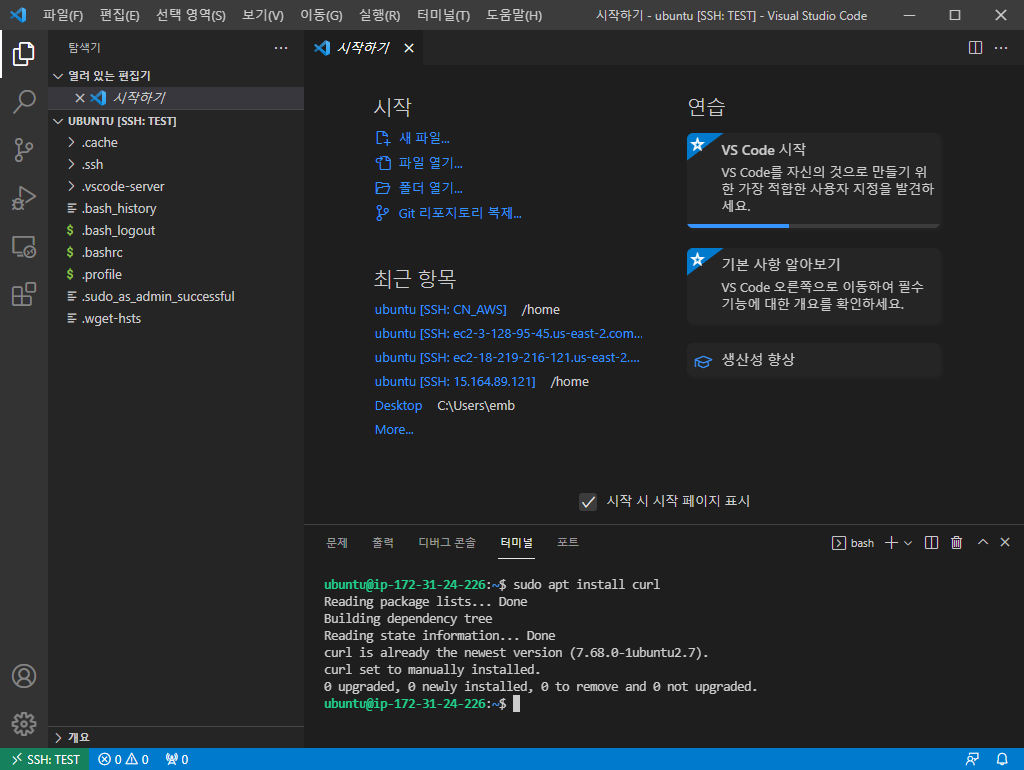Close the terminal panel
The image size is (1024, 770).
(x=1005, y=542)
